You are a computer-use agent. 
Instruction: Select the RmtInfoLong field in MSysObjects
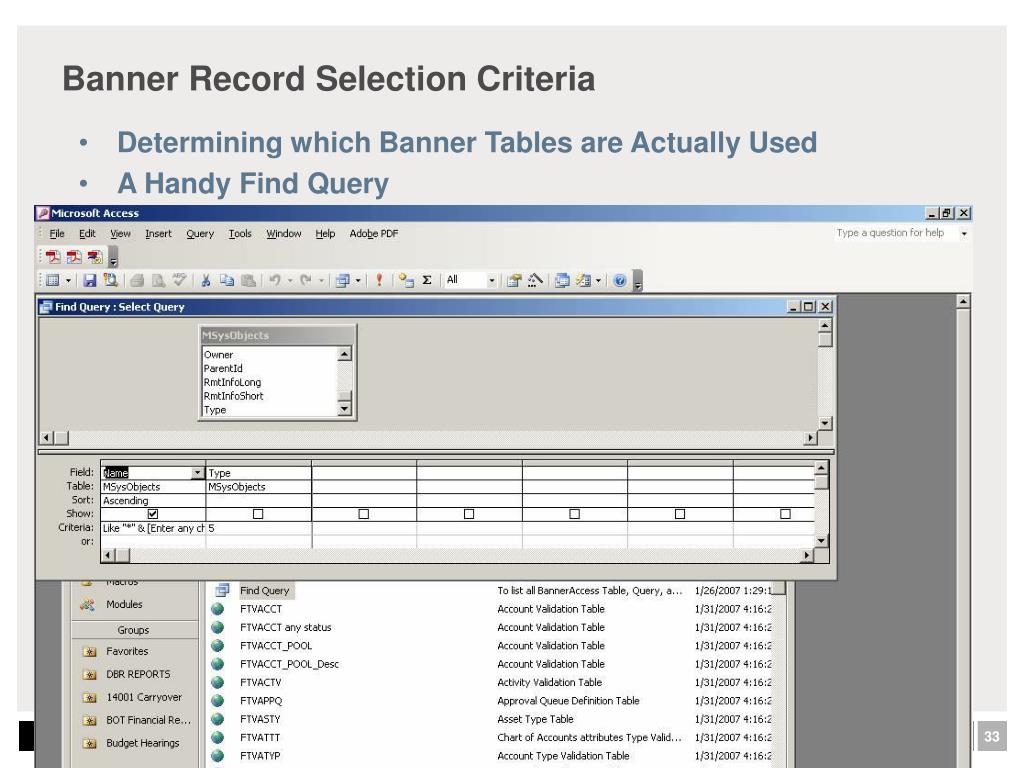point(232,383)
